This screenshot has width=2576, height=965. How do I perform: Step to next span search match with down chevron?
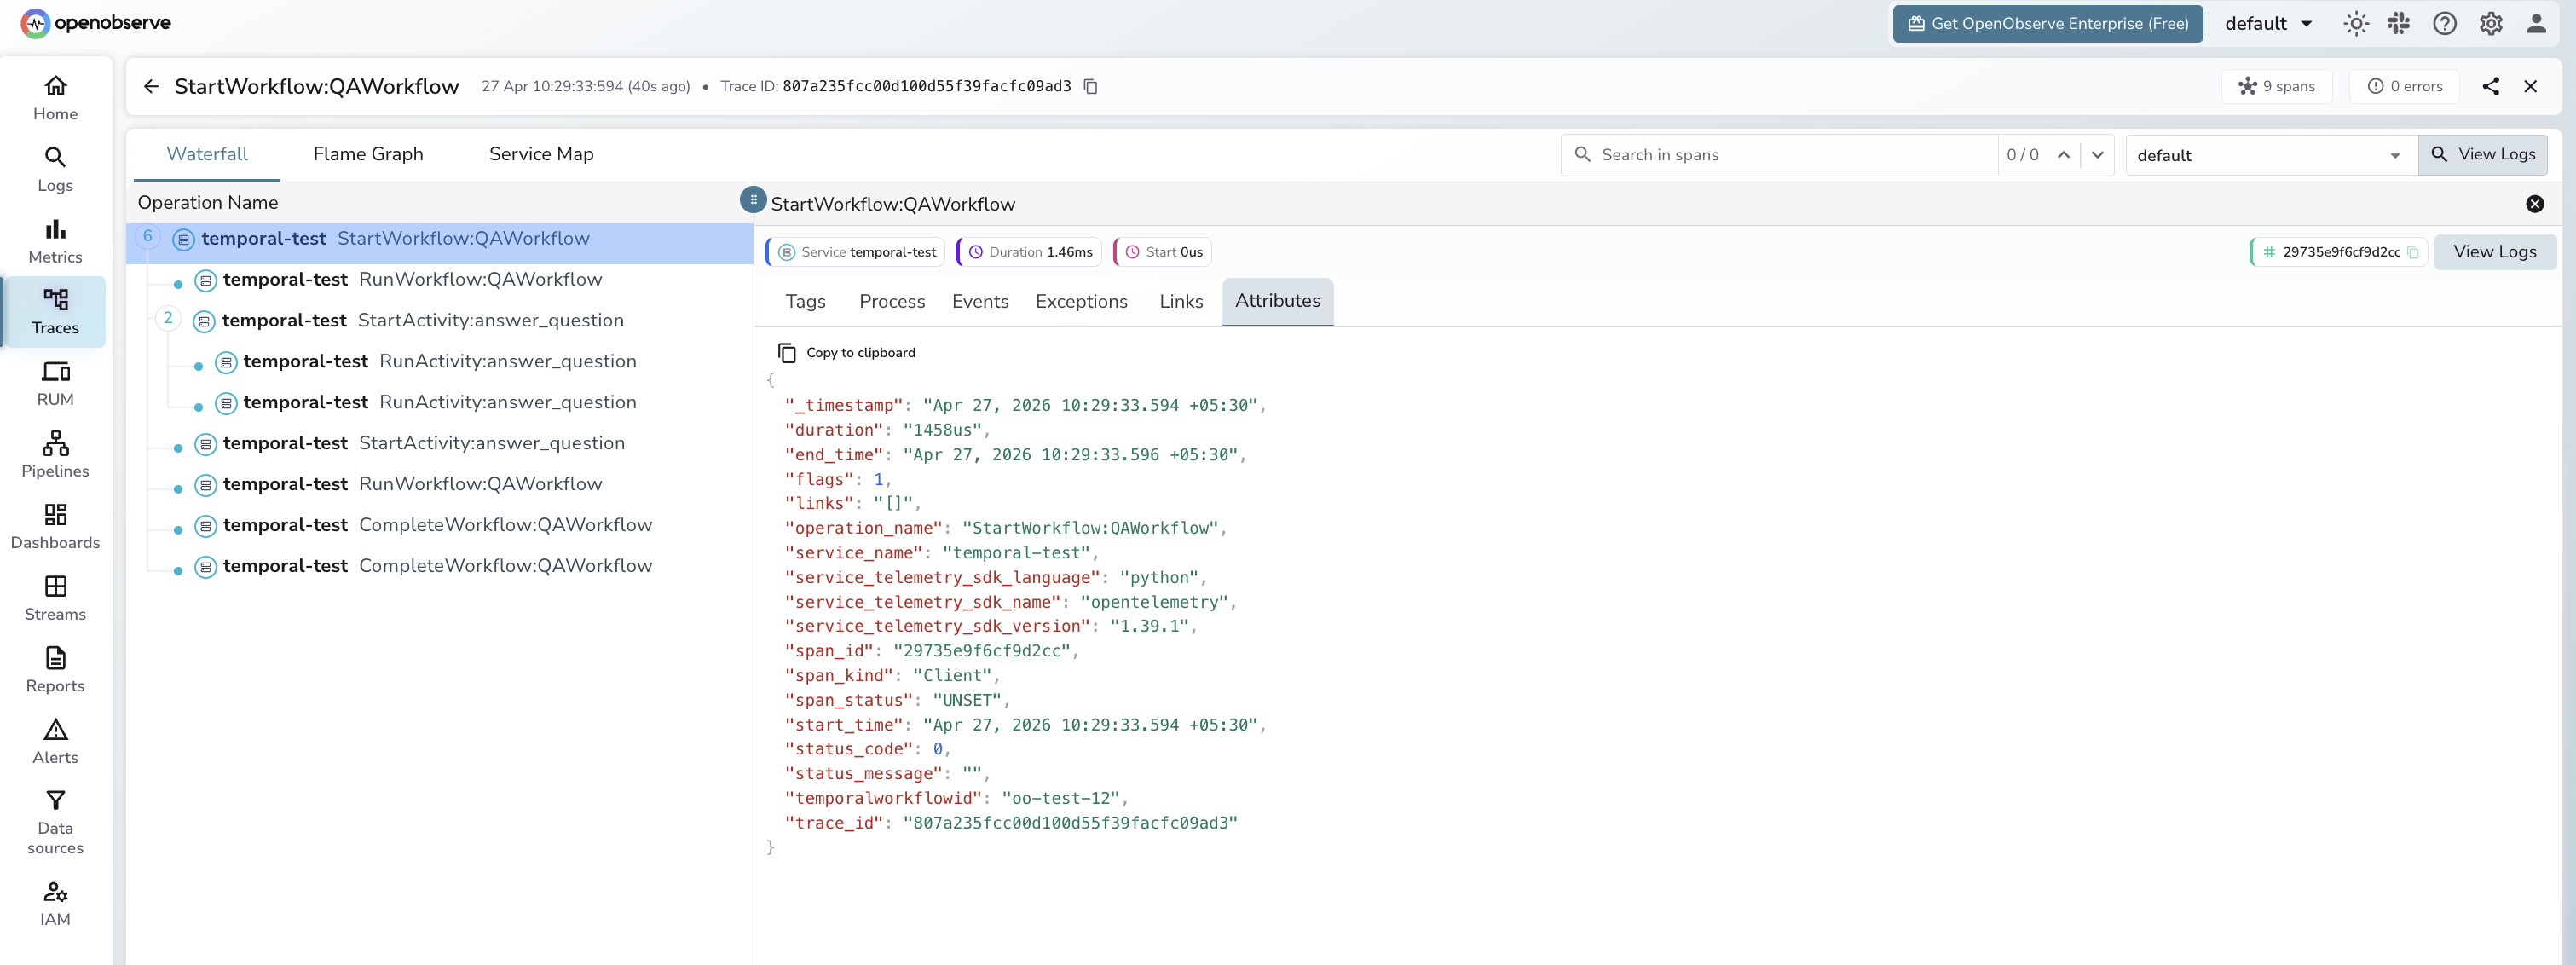(x=2097, y=155)
